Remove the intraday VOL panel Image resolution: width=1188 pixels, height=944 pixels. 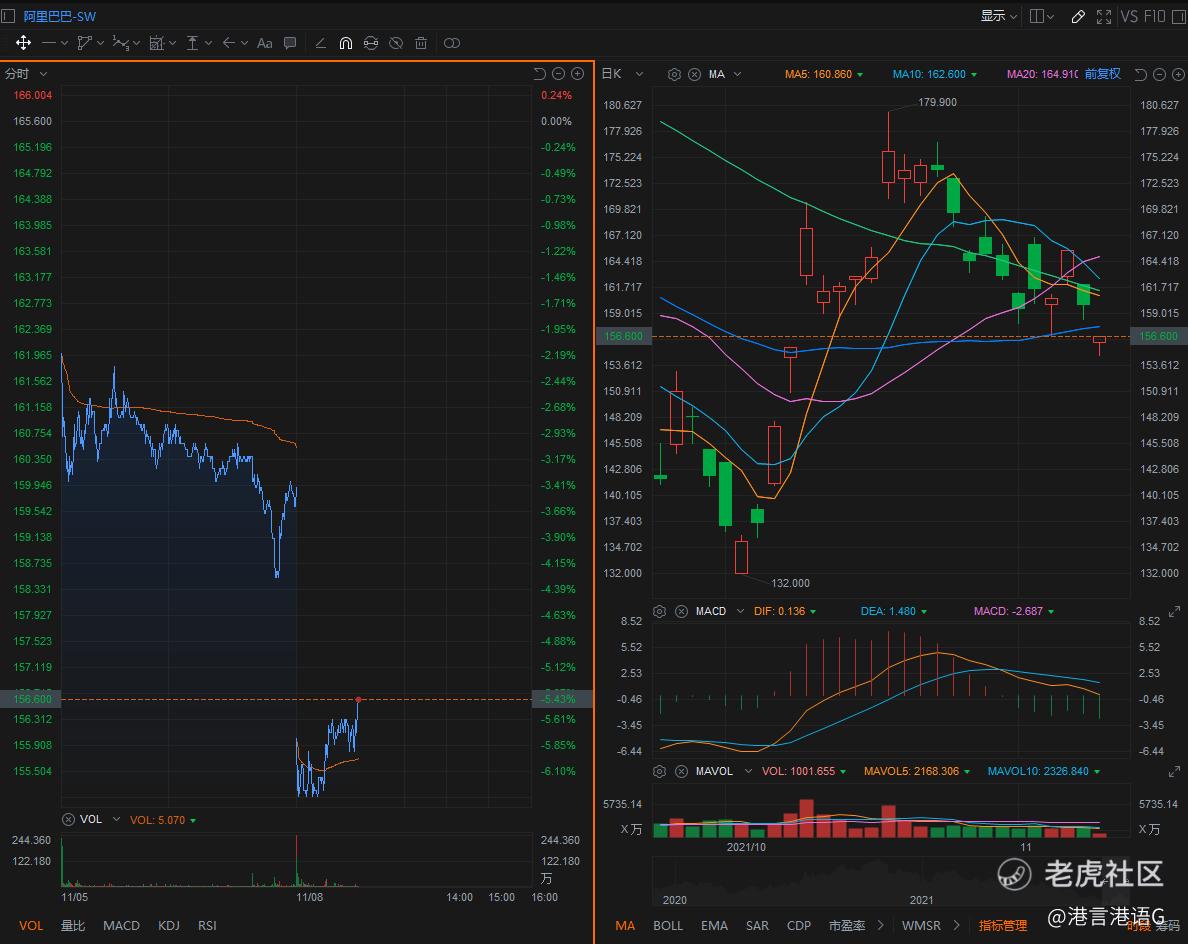(68, 819)
